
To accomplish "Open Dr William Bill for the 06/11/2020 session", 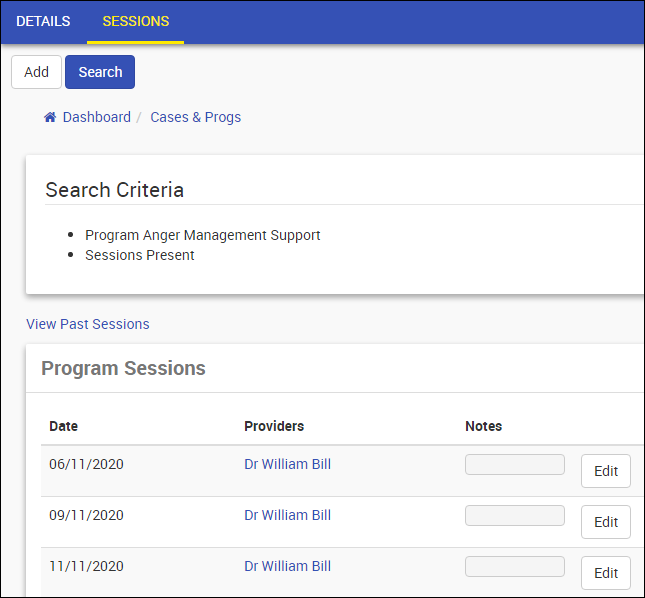I will [287, 464].
